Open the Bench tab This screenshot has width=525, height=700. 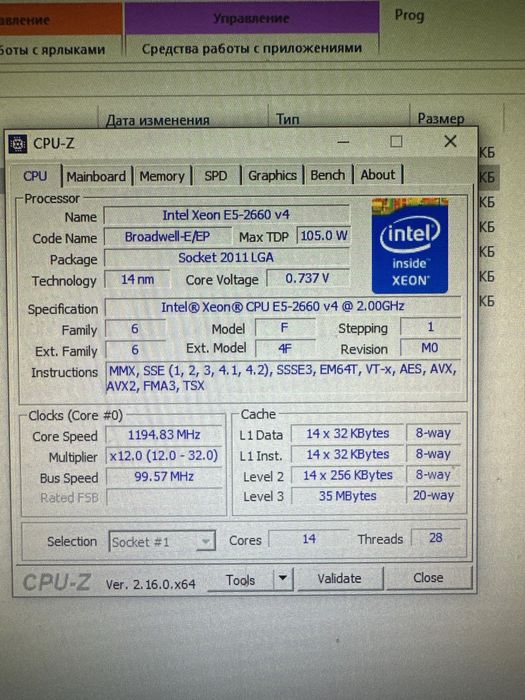click(x=328, y=175)
